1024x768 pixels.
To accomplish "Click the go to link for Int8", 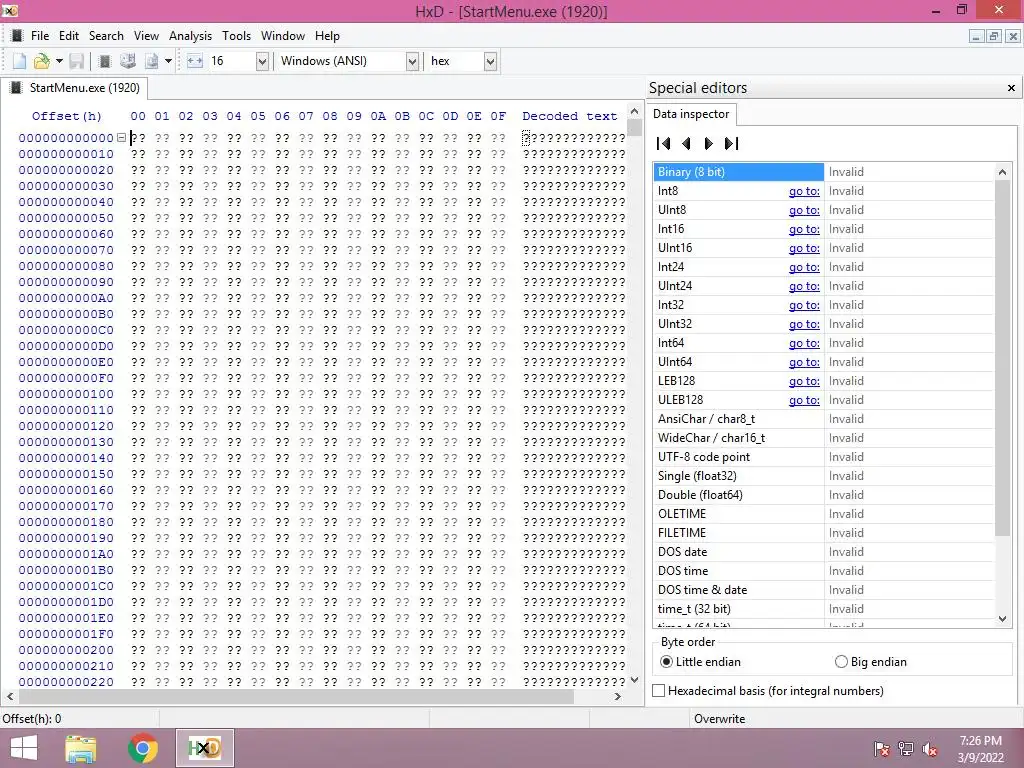I will [x=804, y=191].
